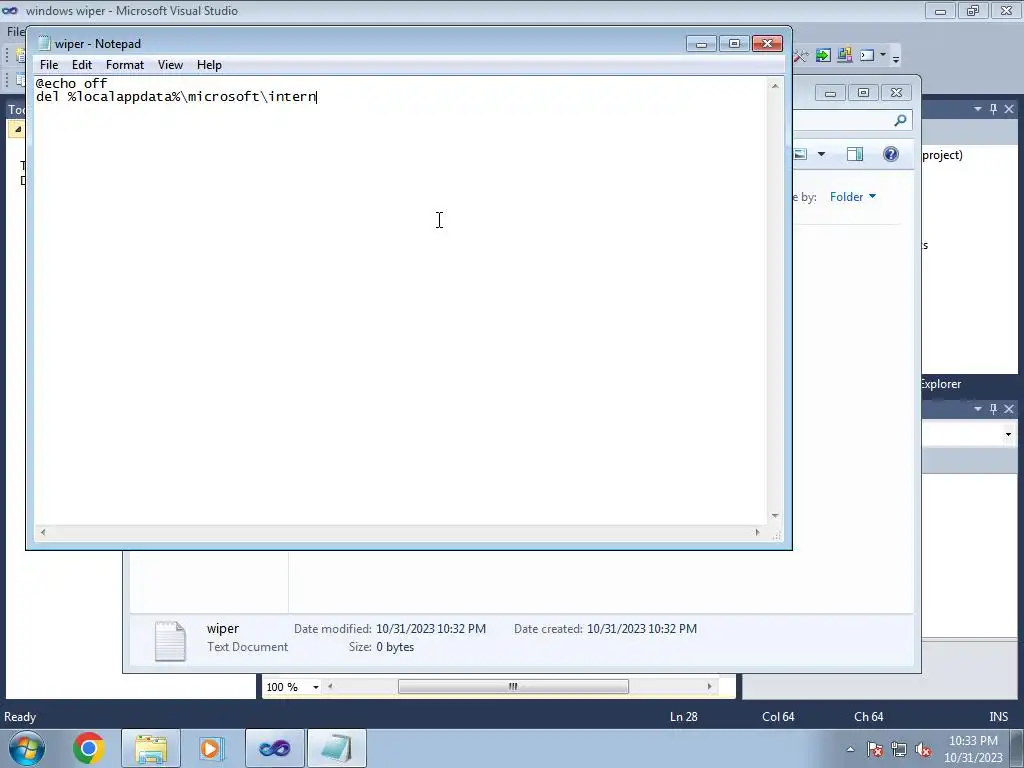Click the colored blocks toolbar icon in Visual Studio
The width and height of the screenshot is (1024, 768).
click(x=844, y=56)
